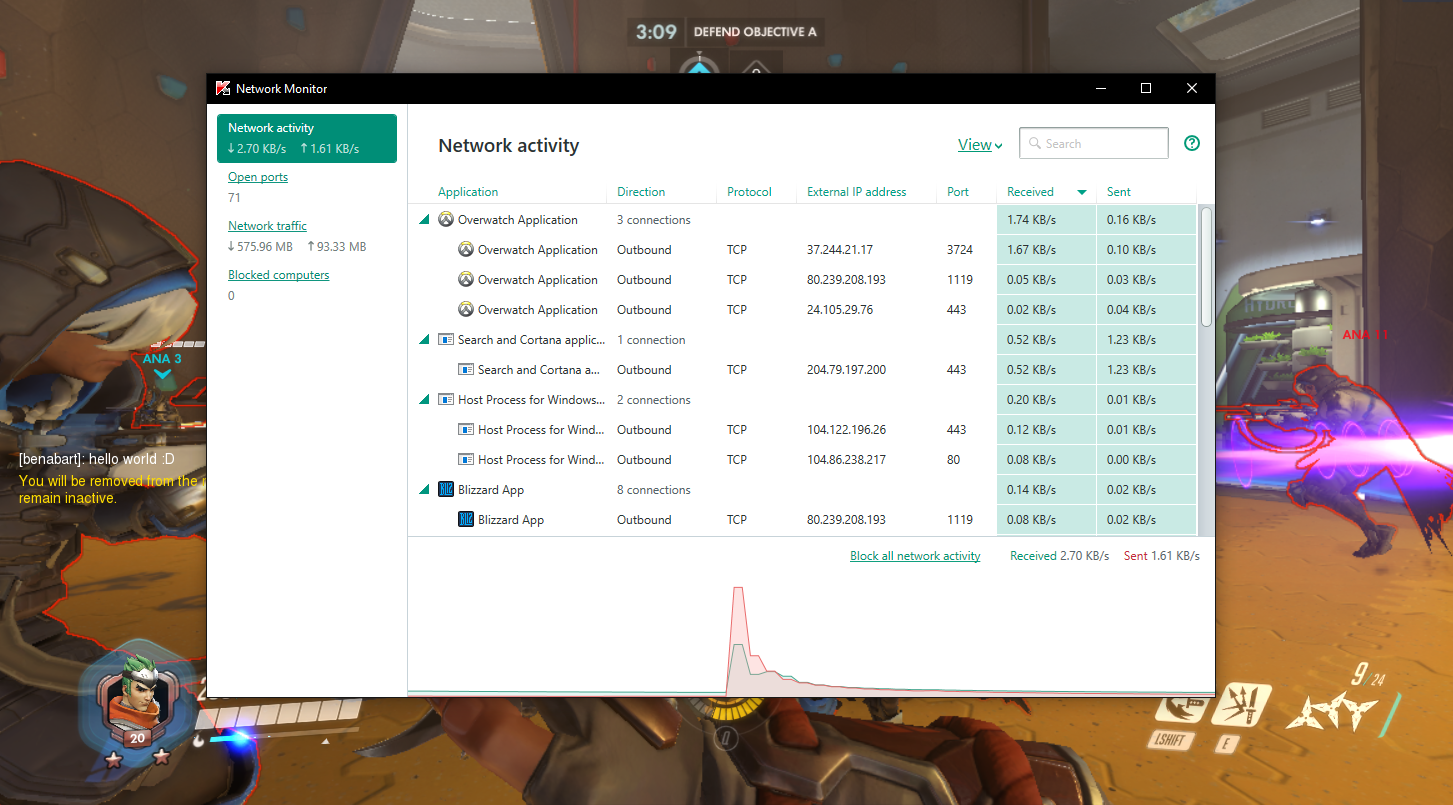Open the View dropdown menu
The height and width of the screenshot is (805, 1453).
tap(979, 145)
